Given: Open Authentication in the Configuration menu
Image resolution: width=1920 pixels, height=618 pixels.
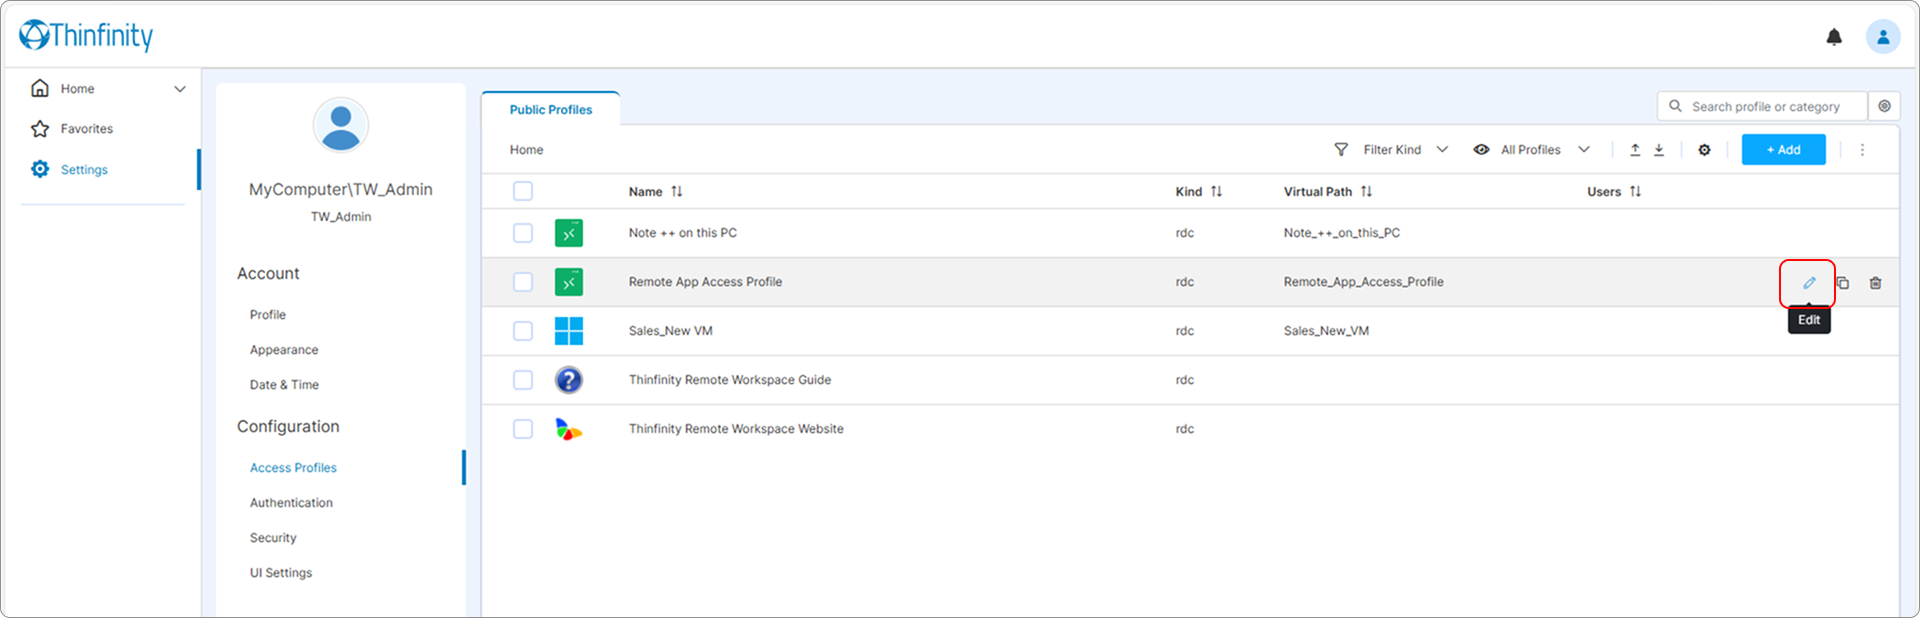Looking at the screenshot, I should point(291,503).
